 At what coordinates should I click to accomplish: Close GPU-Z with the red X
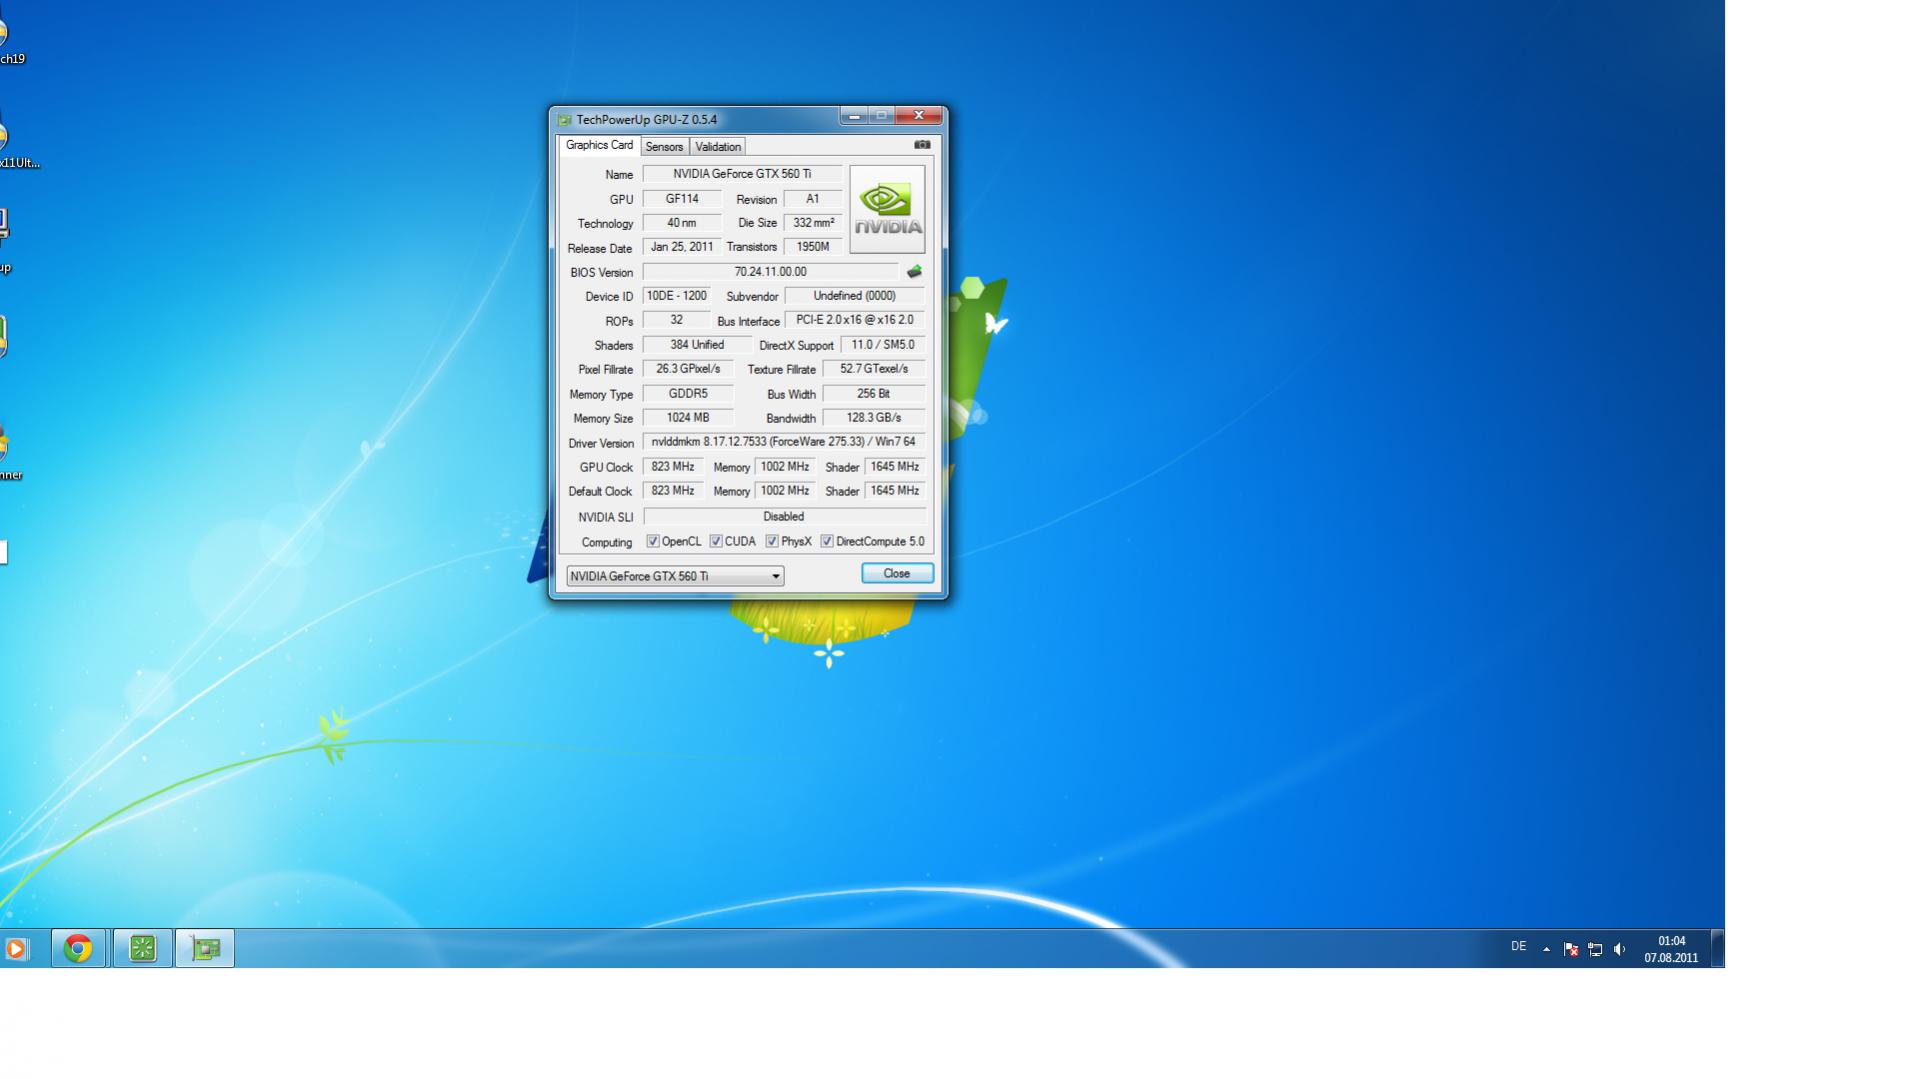tap(919, 116)
